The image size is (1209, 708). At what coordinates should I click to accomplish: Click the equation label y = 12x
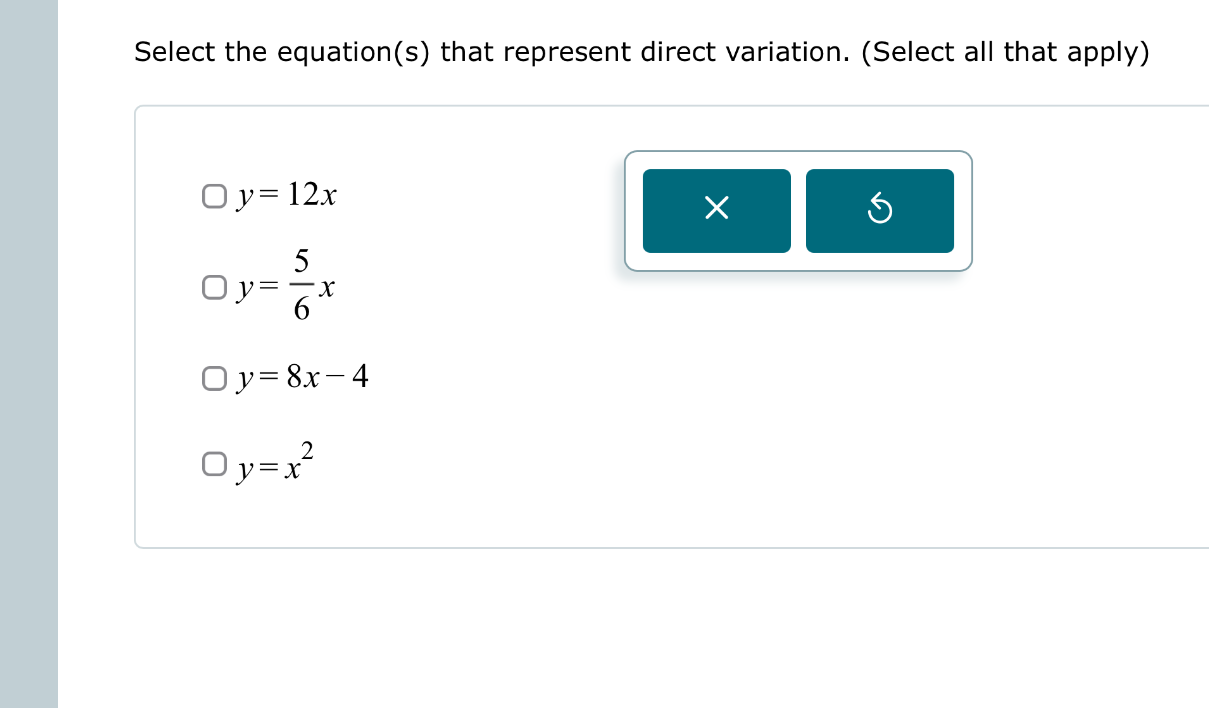(x=286, y=195)
